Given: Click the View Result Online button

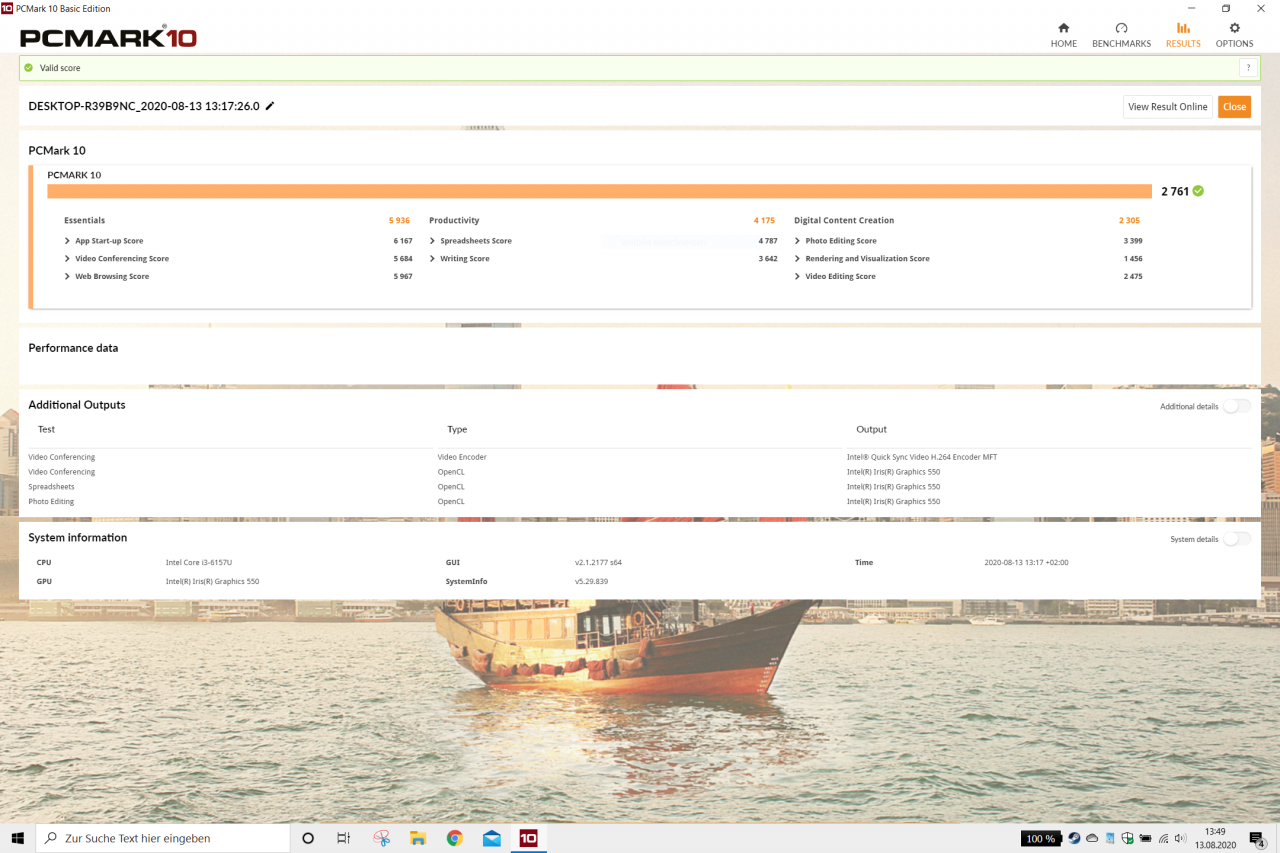Looking at the screenshot, I should [1167, 107].
